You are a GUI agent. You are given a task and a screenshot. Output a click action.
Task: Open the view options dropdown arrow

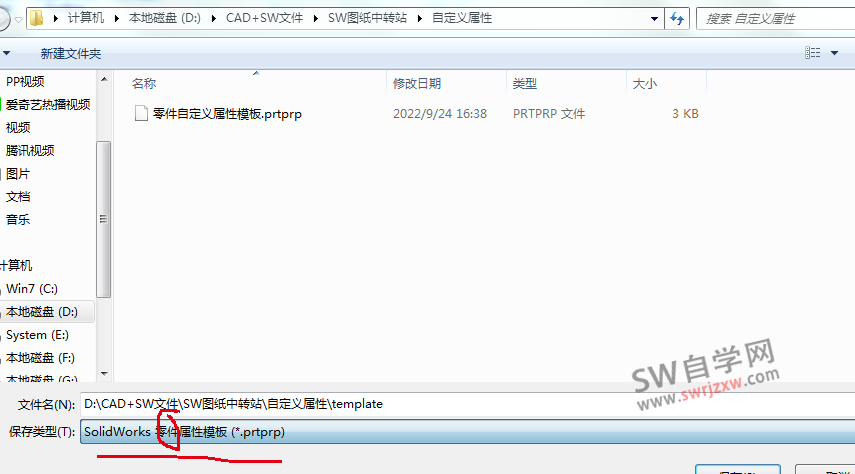(x=834, y=53)
